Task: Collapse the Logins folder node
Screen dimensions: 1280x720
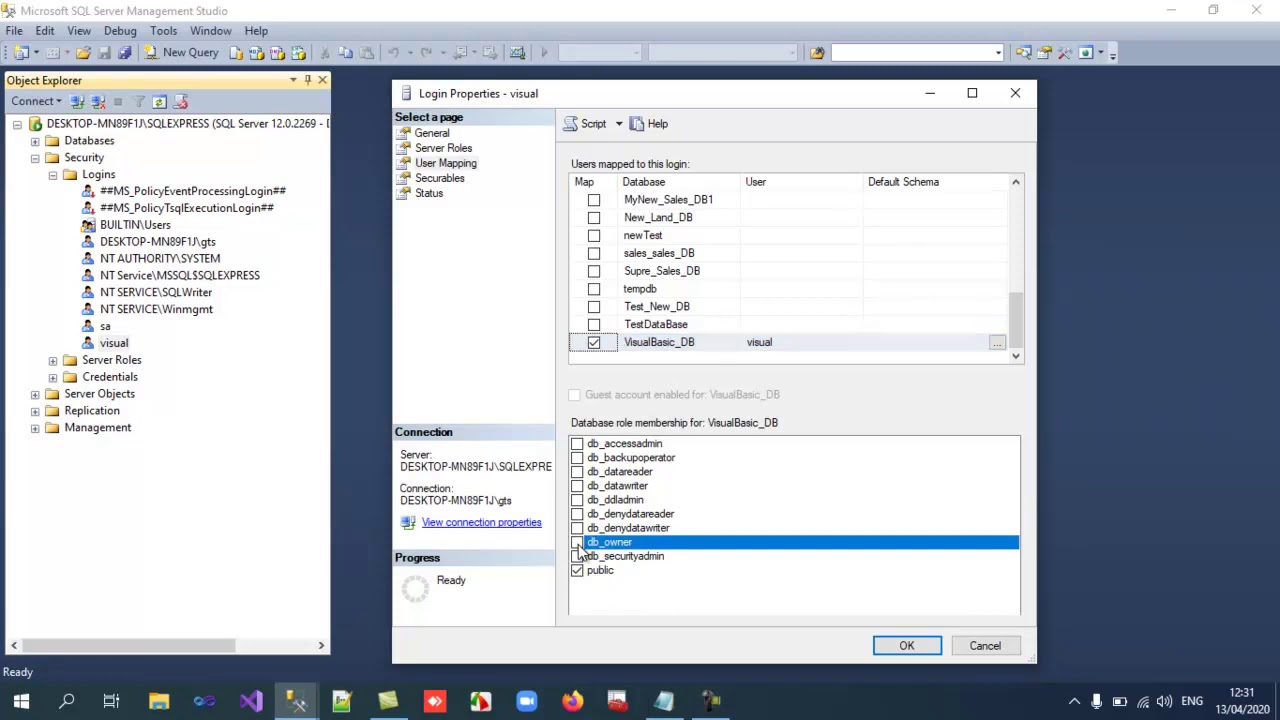Action: click(x=53, y=175)
